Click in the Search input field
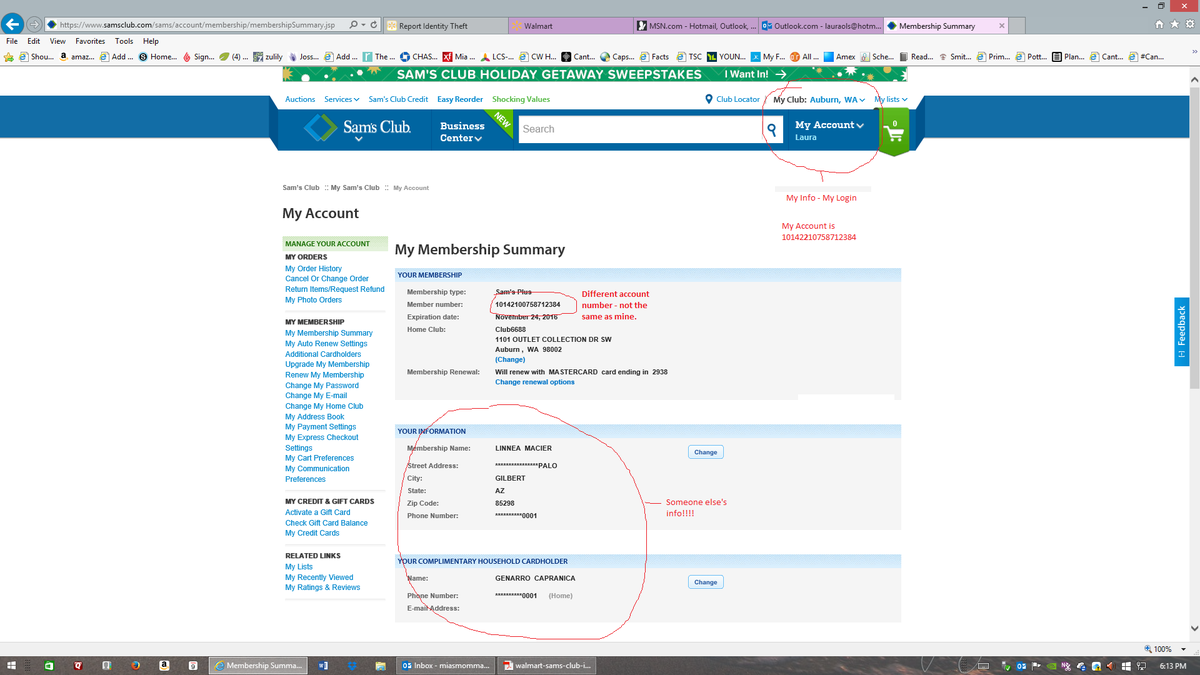 tap(640, 129)
